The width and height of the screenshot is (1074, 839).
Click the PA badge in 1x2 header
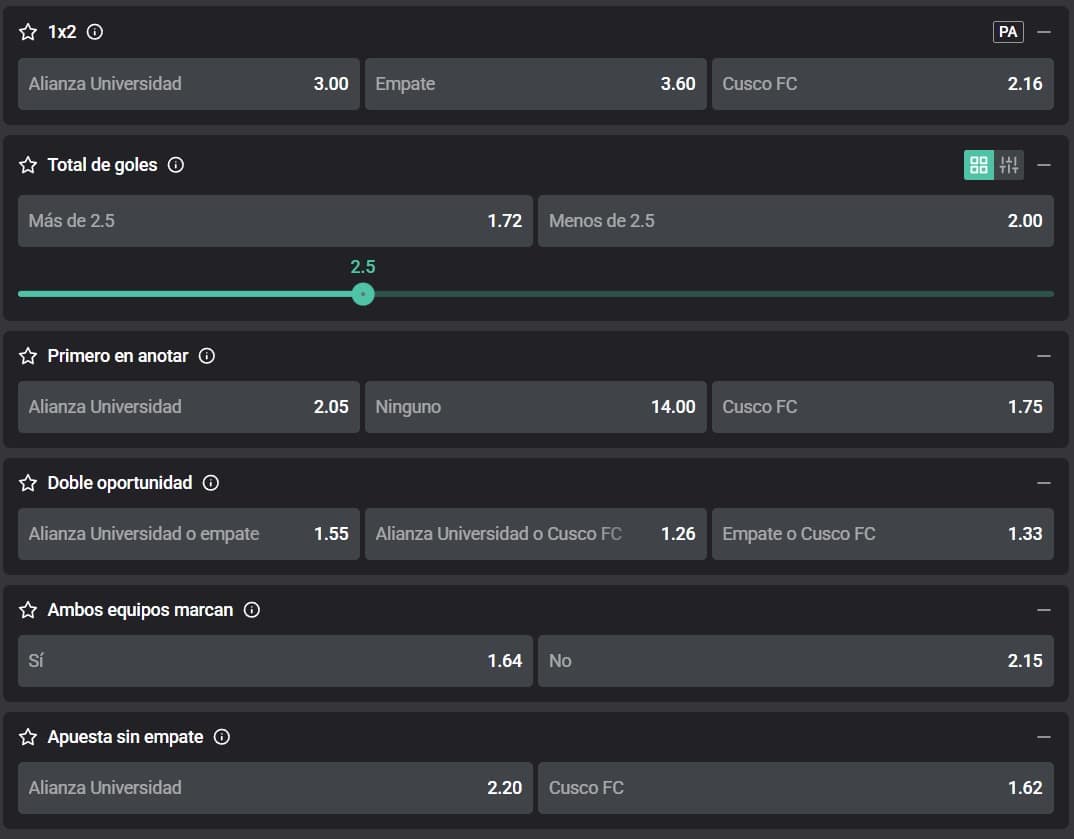coord(1008,32)
